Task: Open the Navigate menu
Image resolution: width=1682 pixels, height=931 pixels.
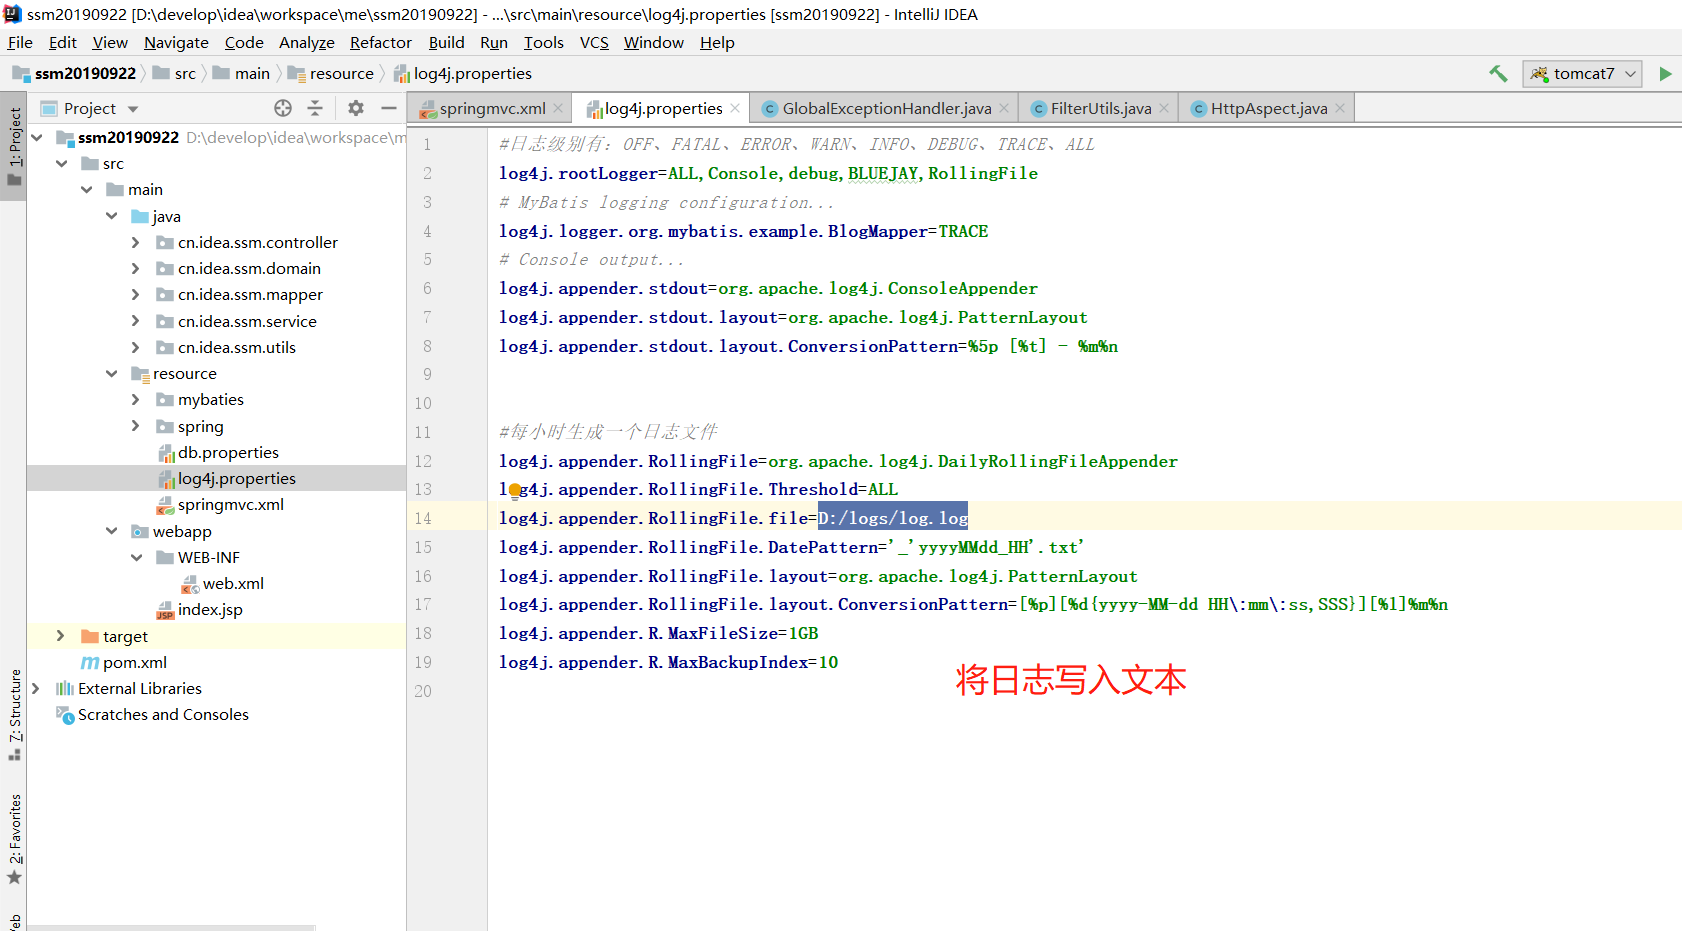Action: pyautogui.click(x=176, y=42)
